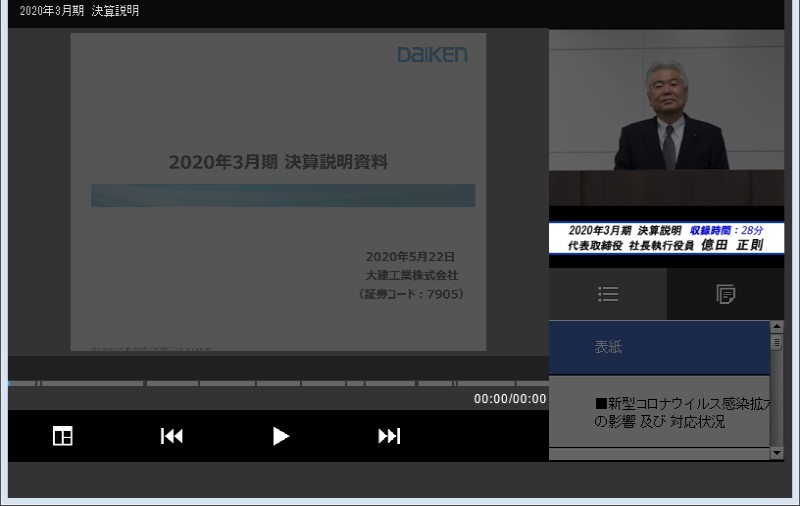Click the chapter list scroll-down arrow

pos(777,452)
